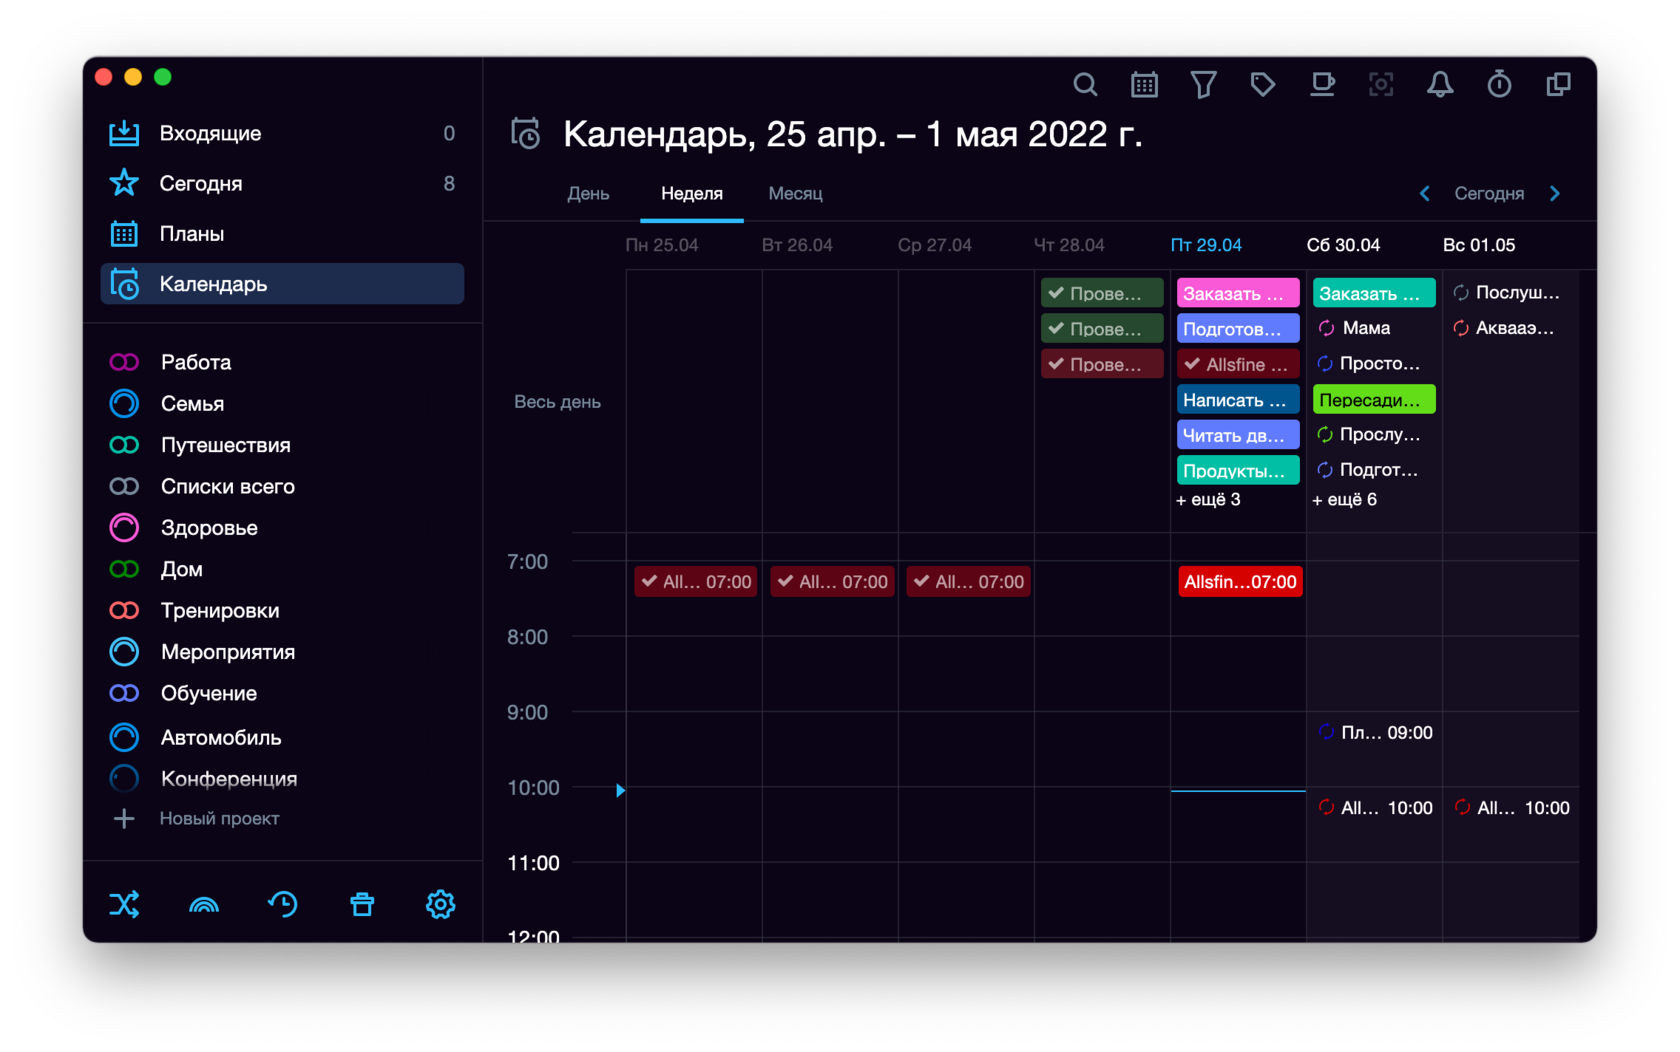Open Сегодня list
Screen dimensions: 1680x1052
pyautogui.click(x=282, y=183)
